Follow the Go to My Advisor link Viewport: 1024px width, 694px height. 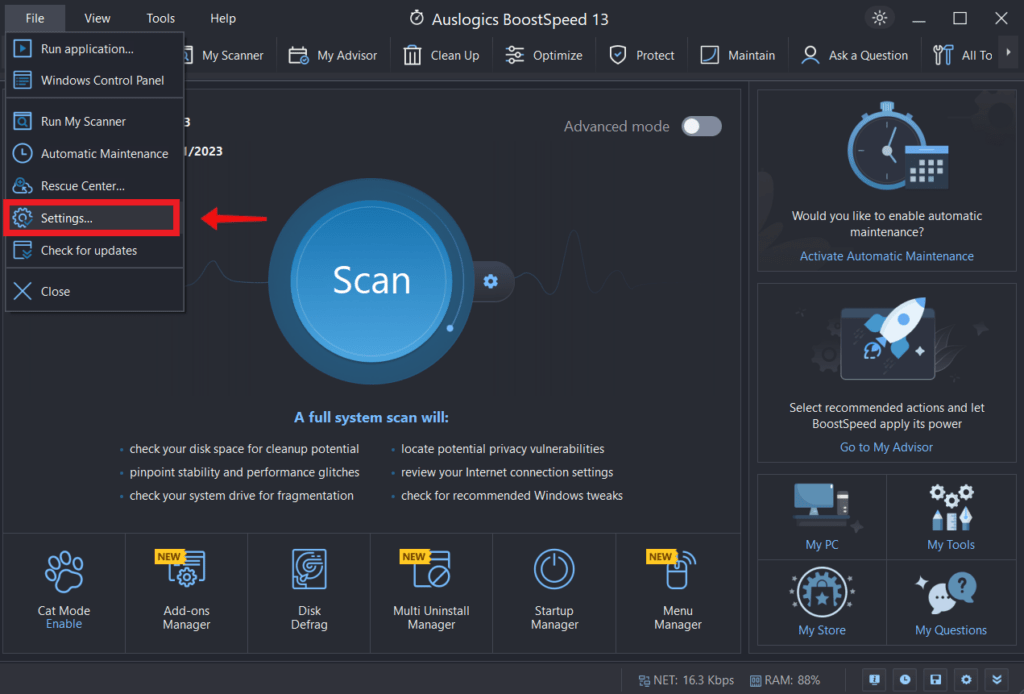(886, 447)
